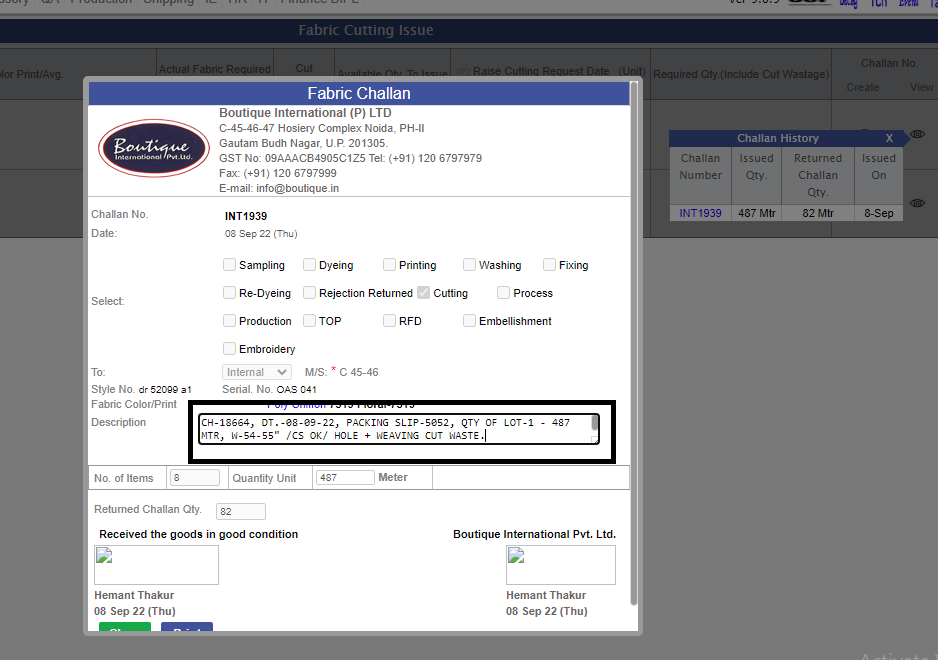
Task: Click the Fabric Cutting Issue page heading
Action: 366,30
